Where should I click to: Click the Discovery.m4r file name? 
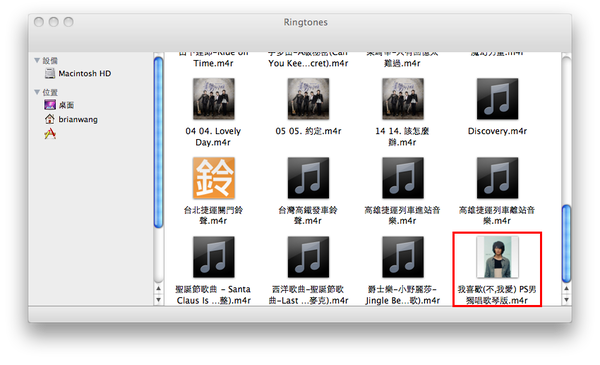tap(497, 131)
